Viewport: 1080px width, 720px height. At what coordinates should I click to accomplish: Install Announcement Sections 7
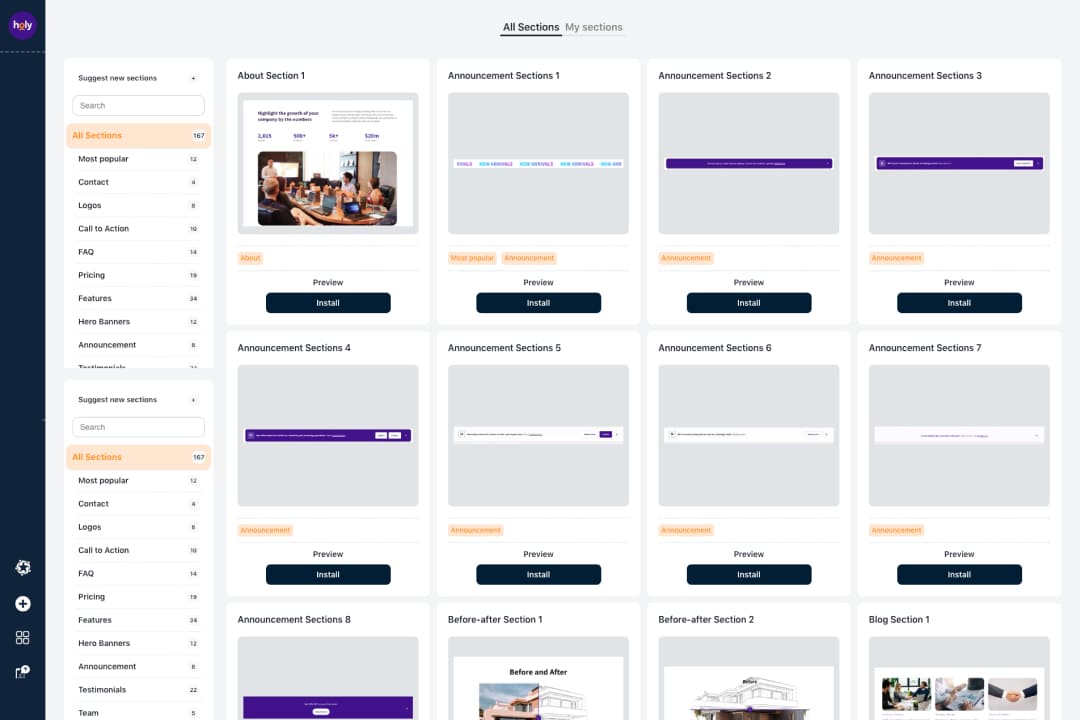pos(959,575)
